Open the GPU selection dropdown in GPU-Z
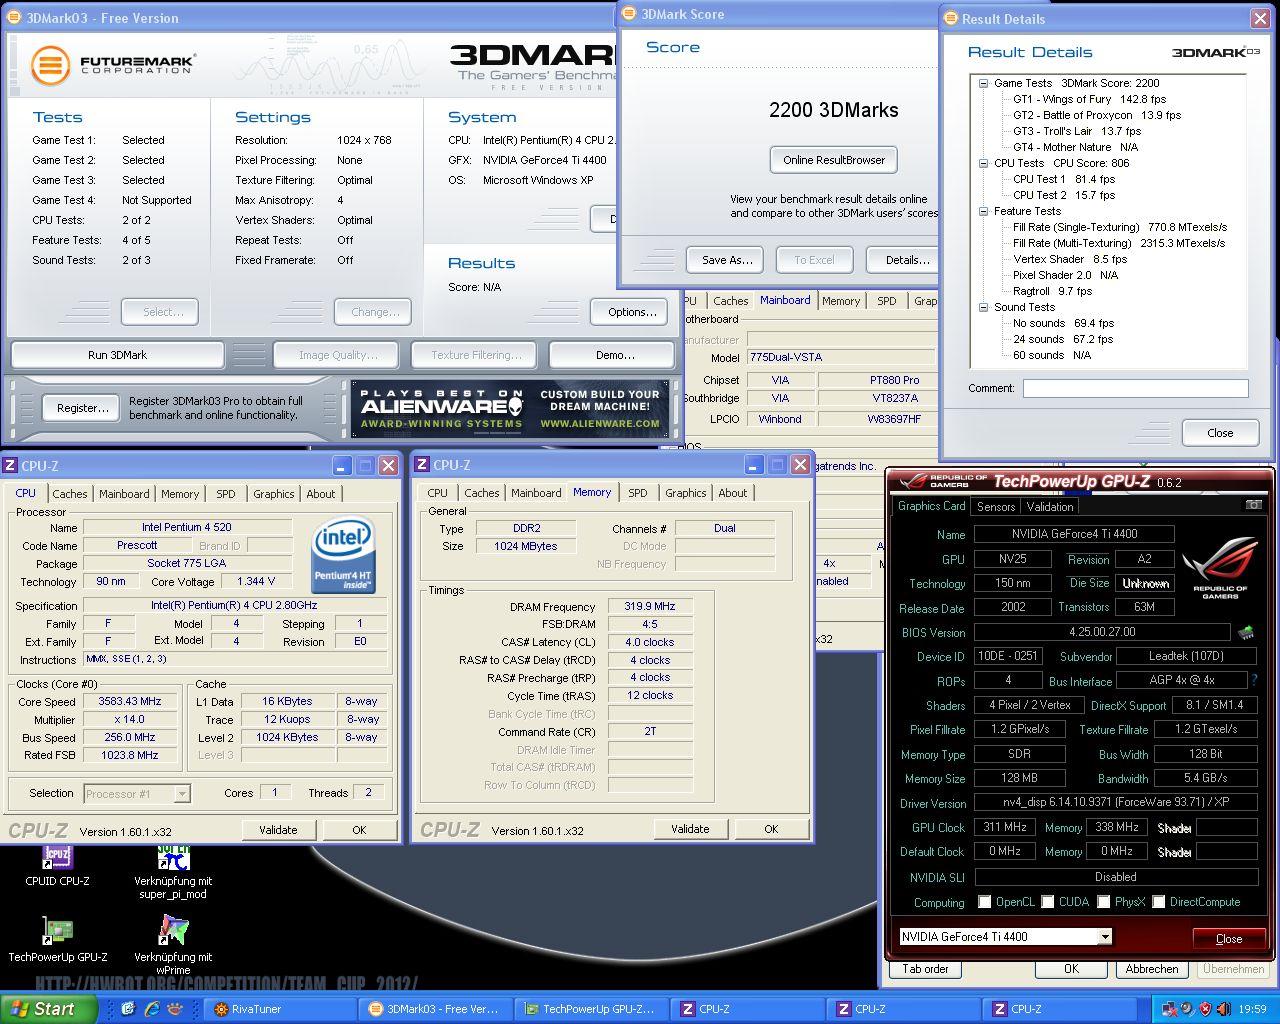 [x=1104, y=937]
